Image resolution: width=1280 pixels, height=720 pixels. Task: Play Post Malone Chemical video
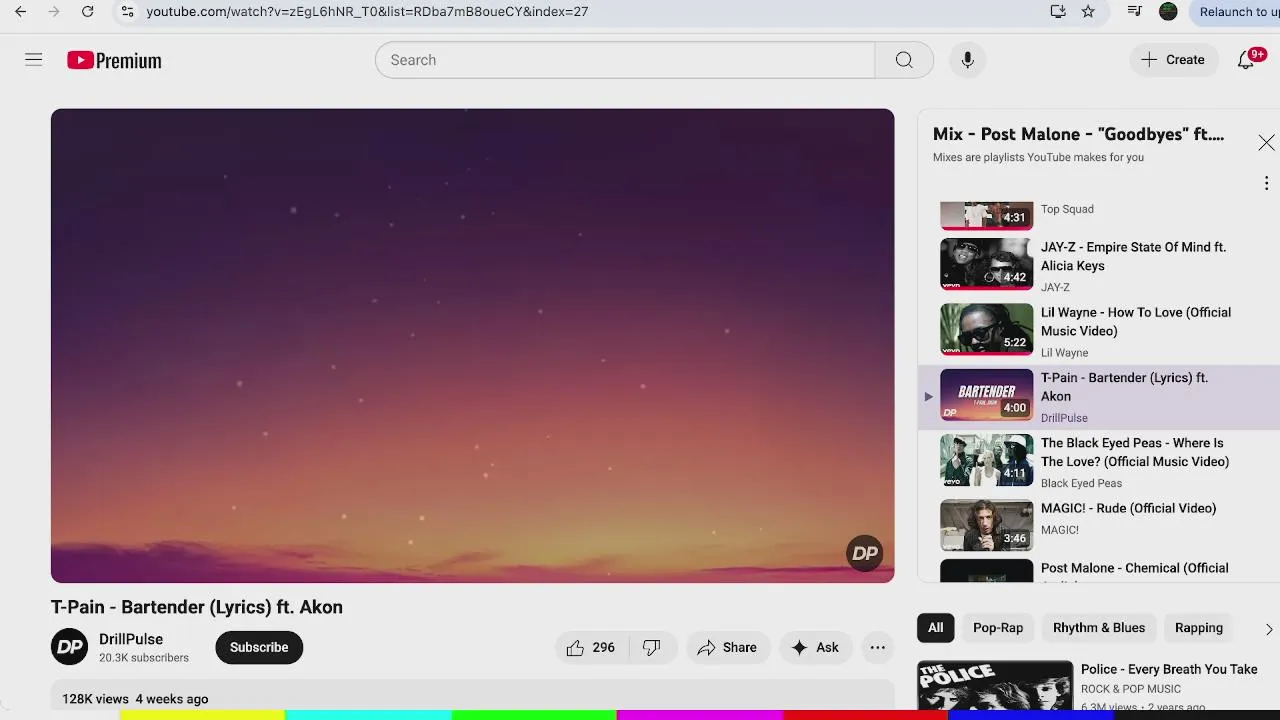point(1134,568)
